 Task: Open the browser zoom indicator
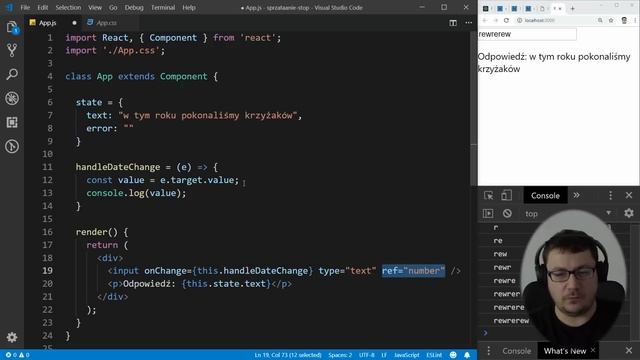[x=600, y=20]
